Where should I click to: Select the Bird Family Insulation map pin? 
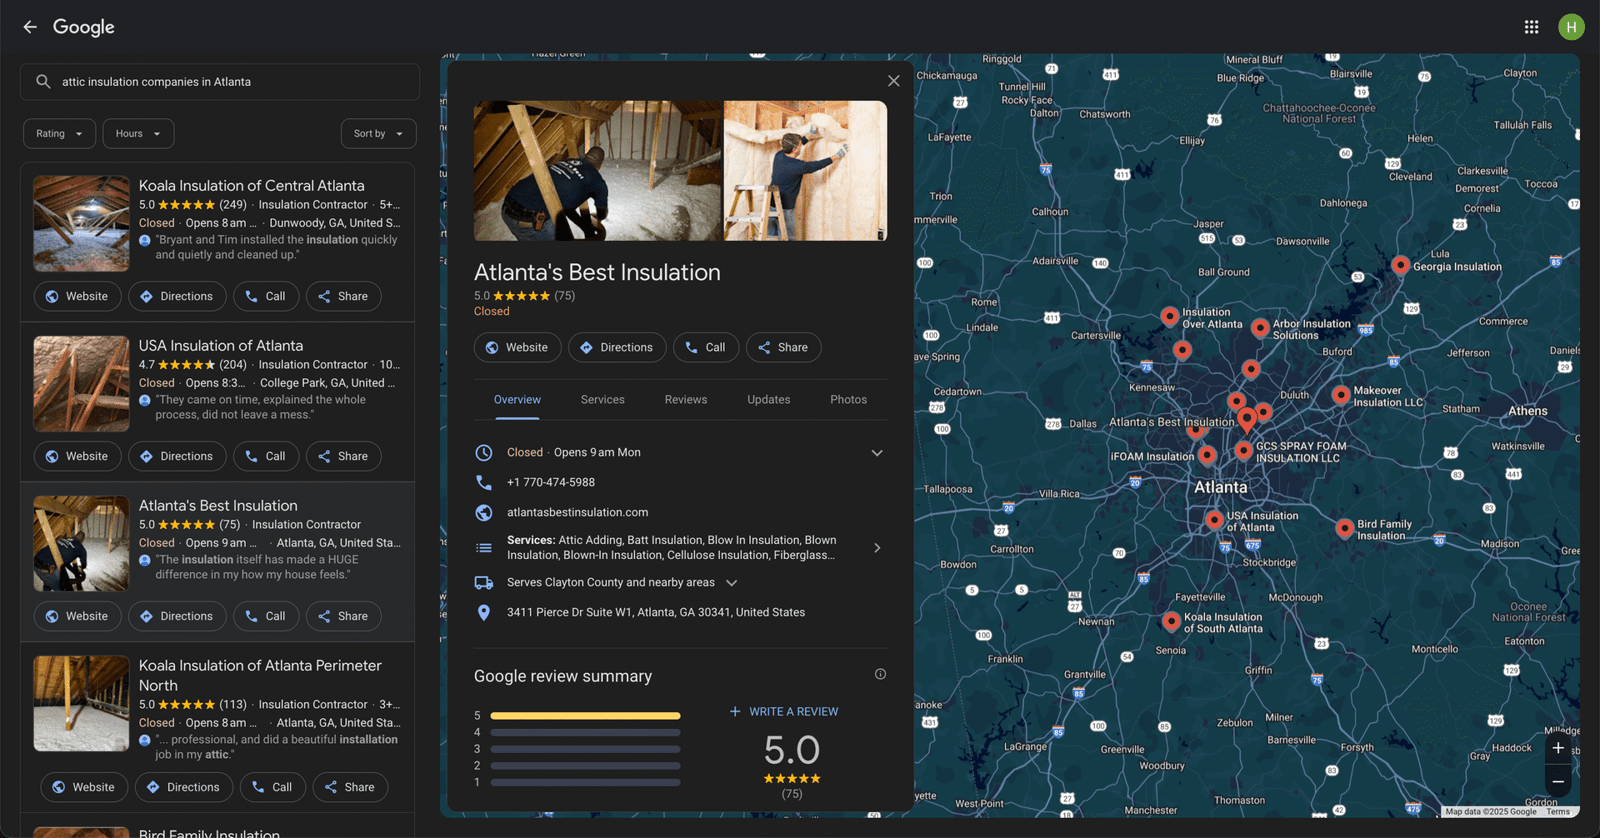1345,528
